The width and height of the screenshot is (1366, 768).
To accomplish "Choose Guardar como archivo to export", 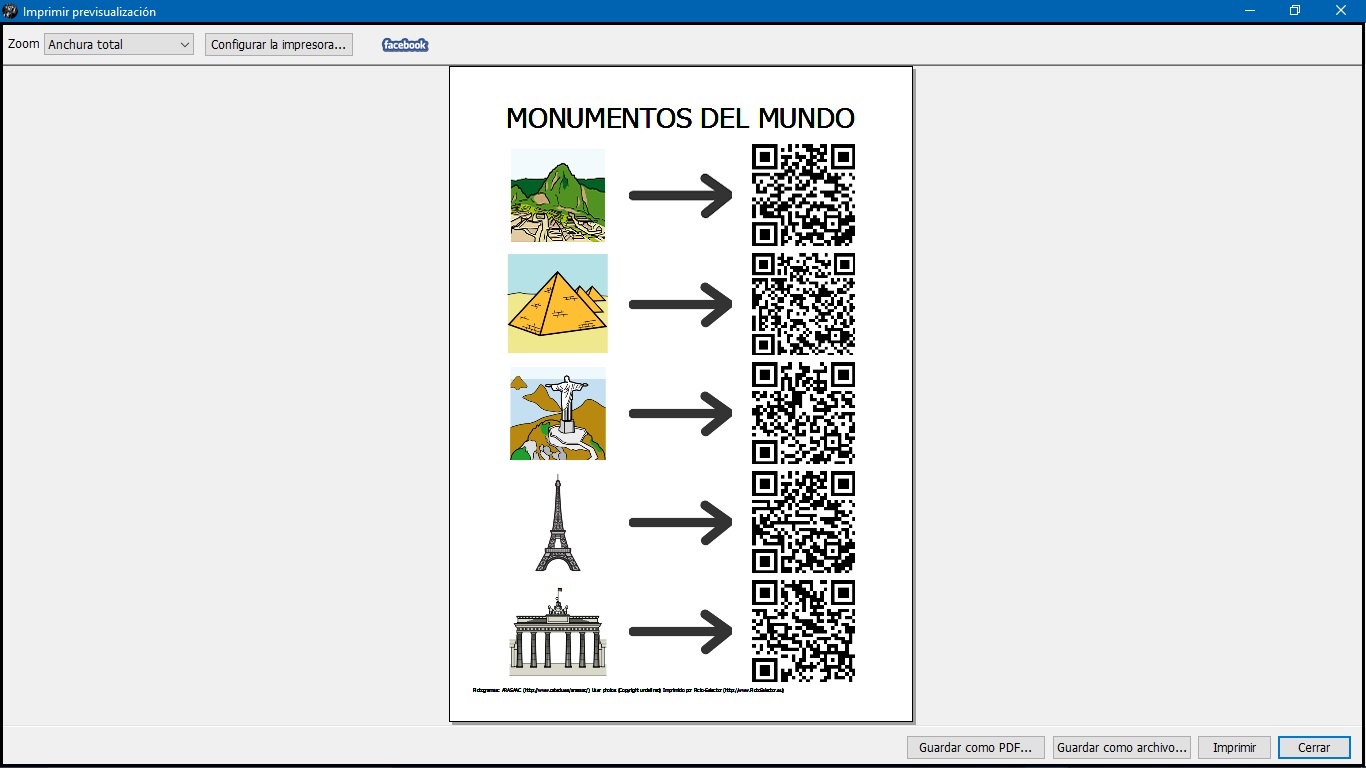I will [x=1122, y=747].
